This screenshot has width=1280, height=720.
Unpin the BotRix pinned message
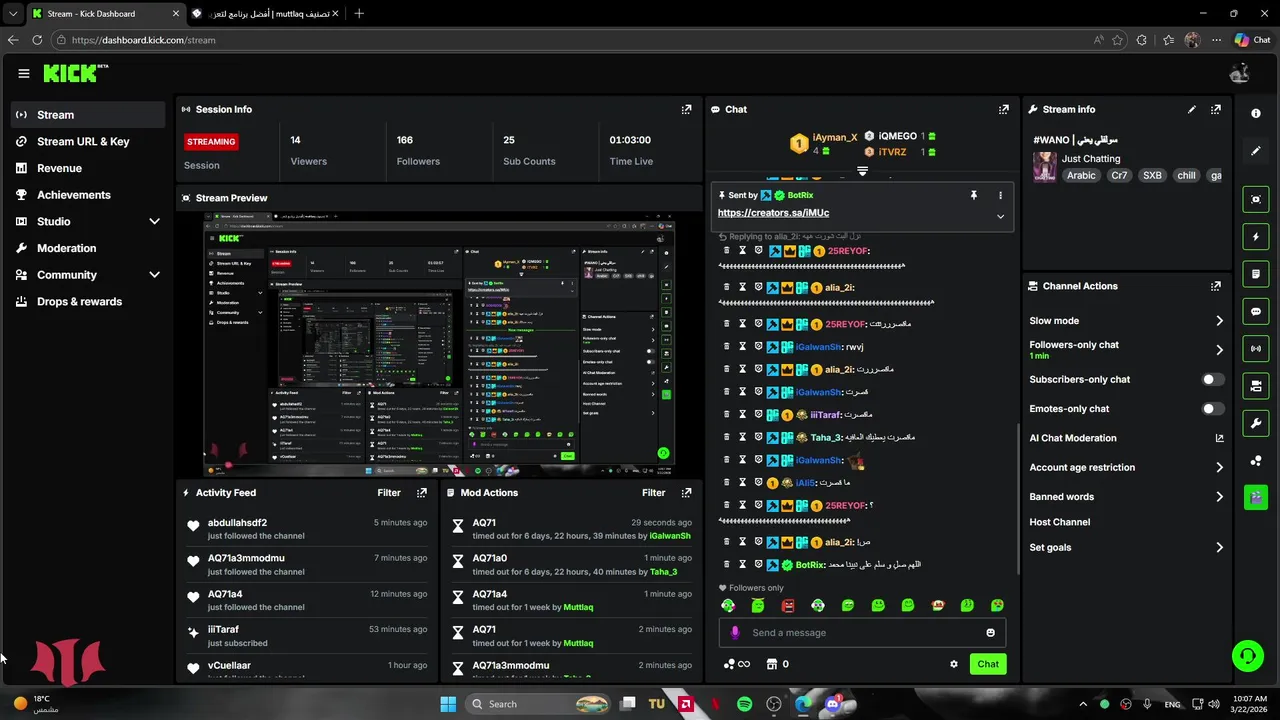(973, 195)
